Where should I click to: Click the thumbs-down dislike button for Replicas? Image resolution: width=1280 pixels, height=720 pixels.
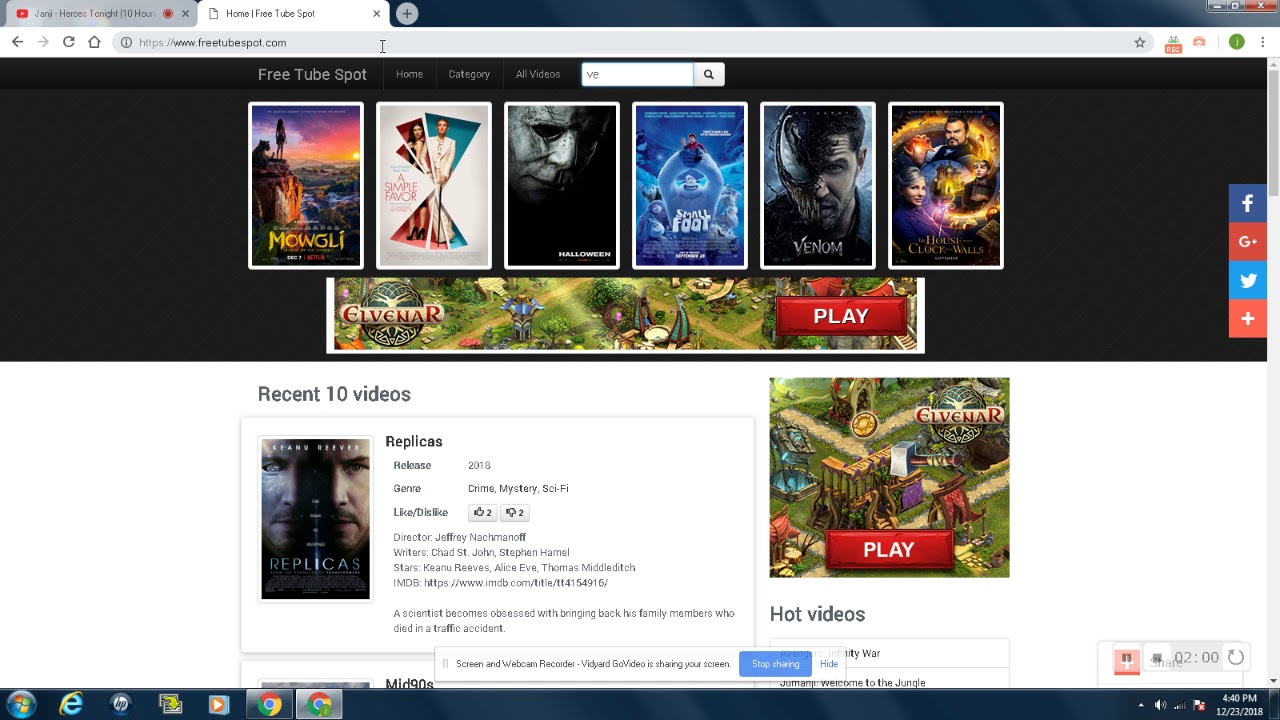(x=514, y=512)
